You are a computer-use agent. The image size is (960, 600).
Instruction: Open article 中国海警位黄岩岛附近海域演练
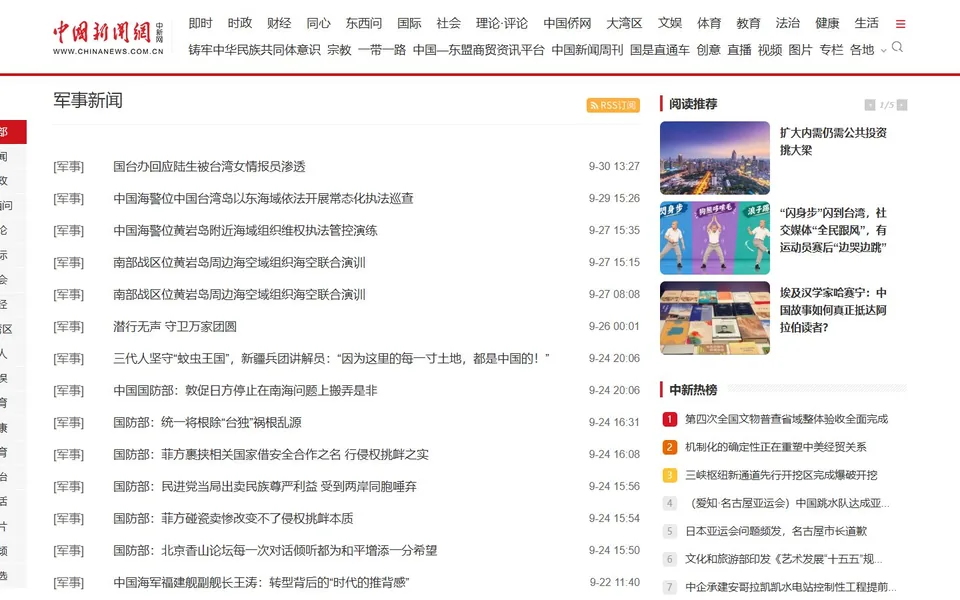coord(246,230)
